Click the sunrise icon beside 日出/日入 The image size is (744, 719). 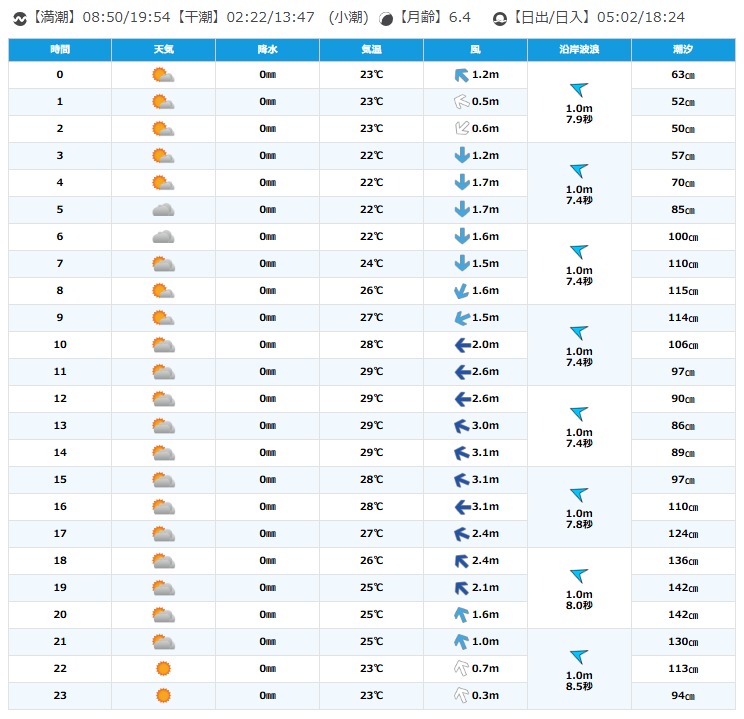pos(500,19)
